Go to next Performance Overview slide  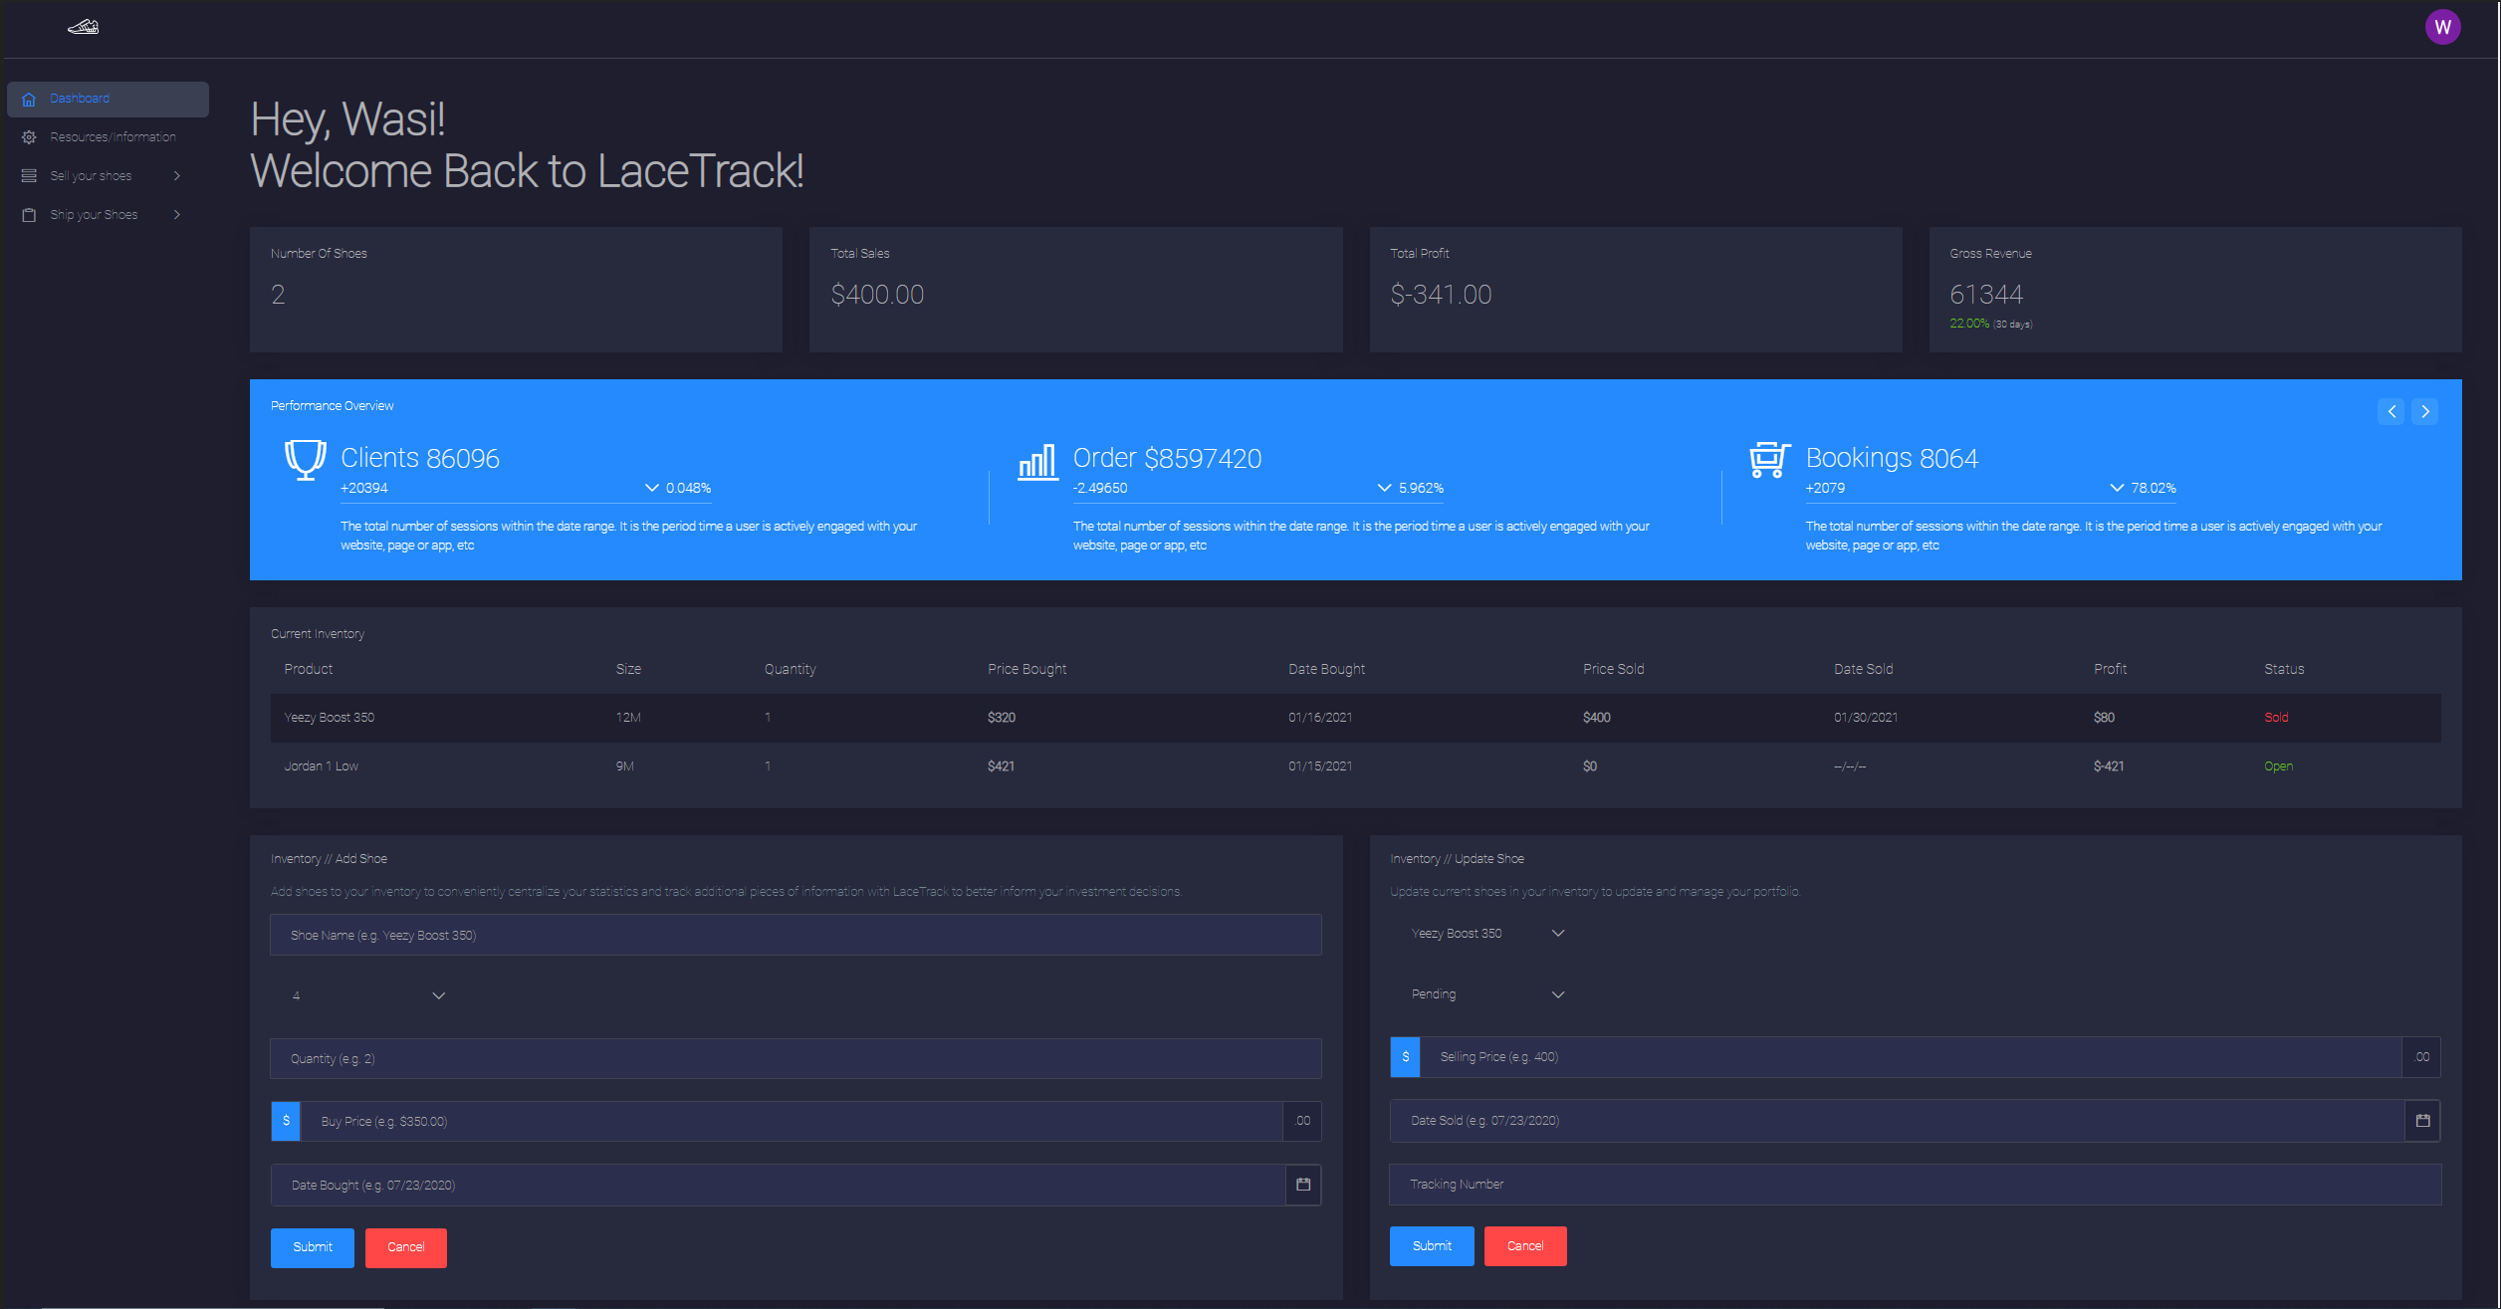click(2425, 411)
